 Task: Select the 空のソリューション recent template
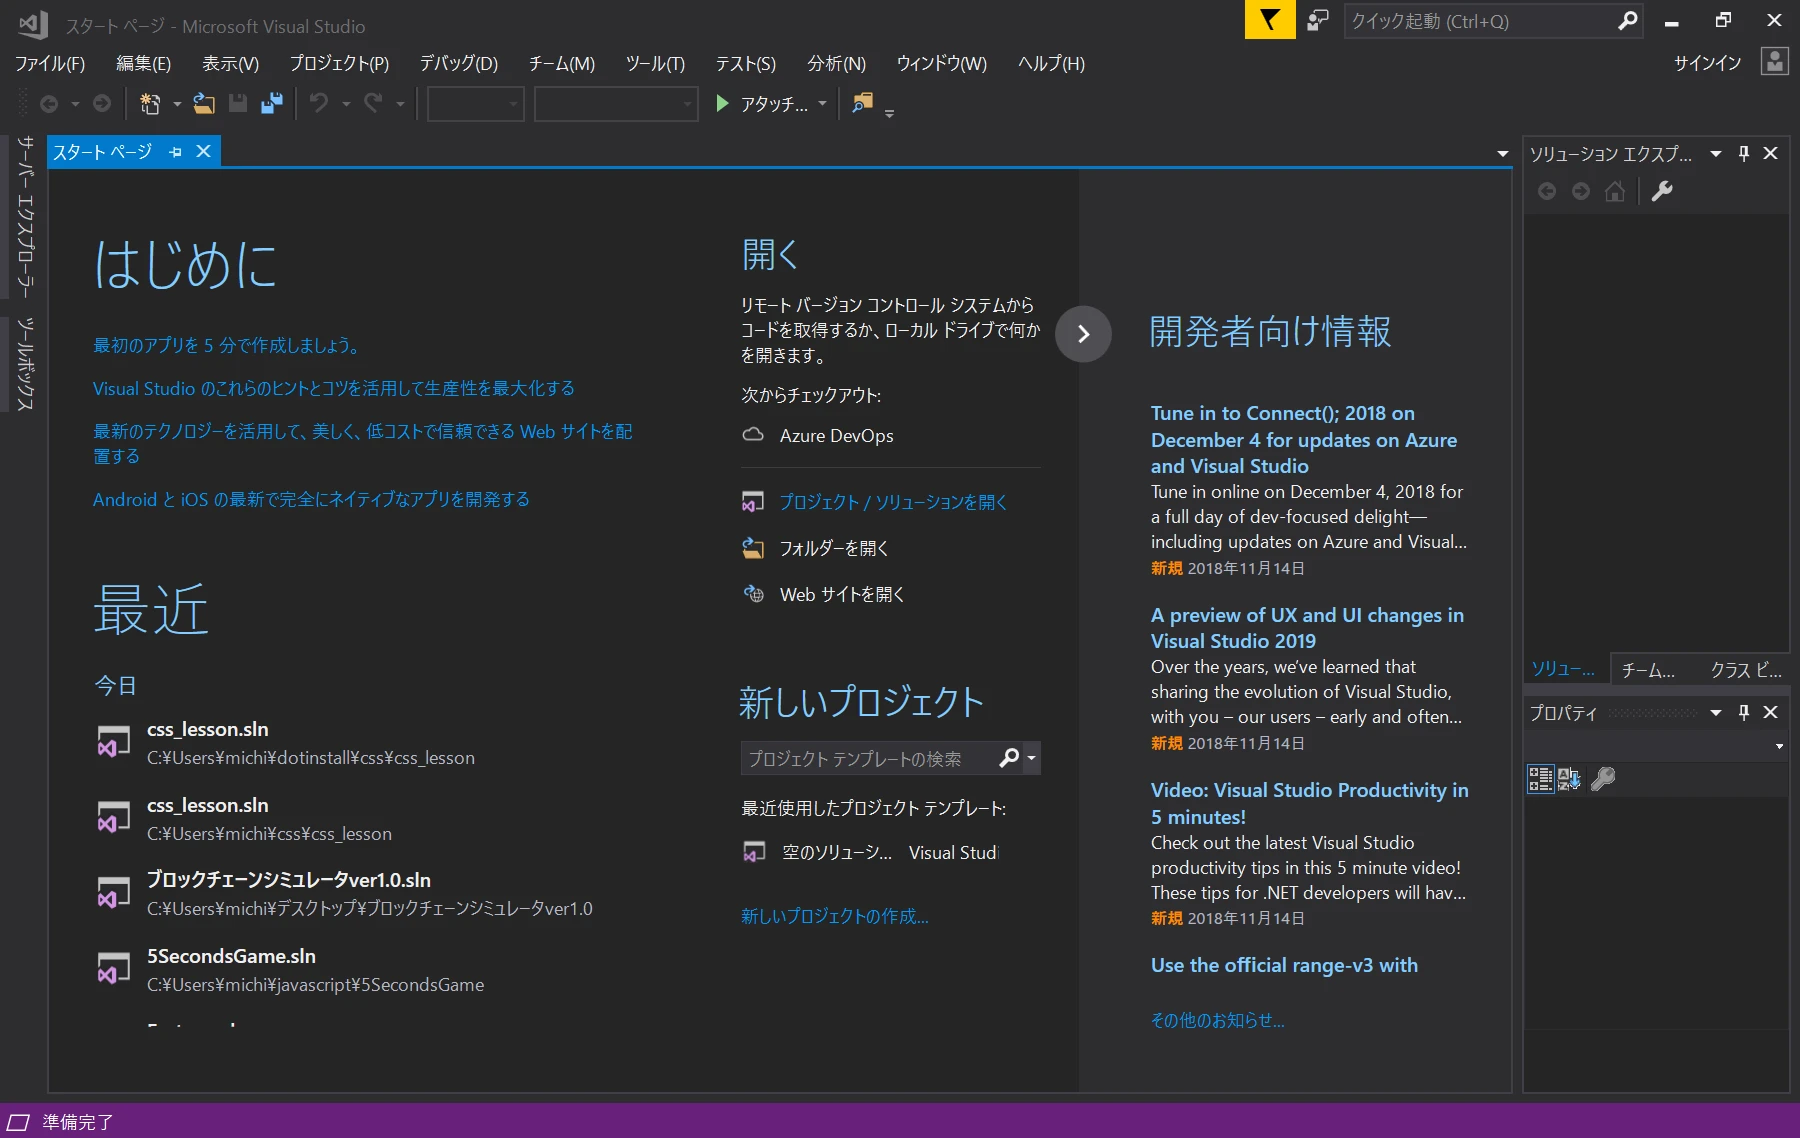point(870,852)
